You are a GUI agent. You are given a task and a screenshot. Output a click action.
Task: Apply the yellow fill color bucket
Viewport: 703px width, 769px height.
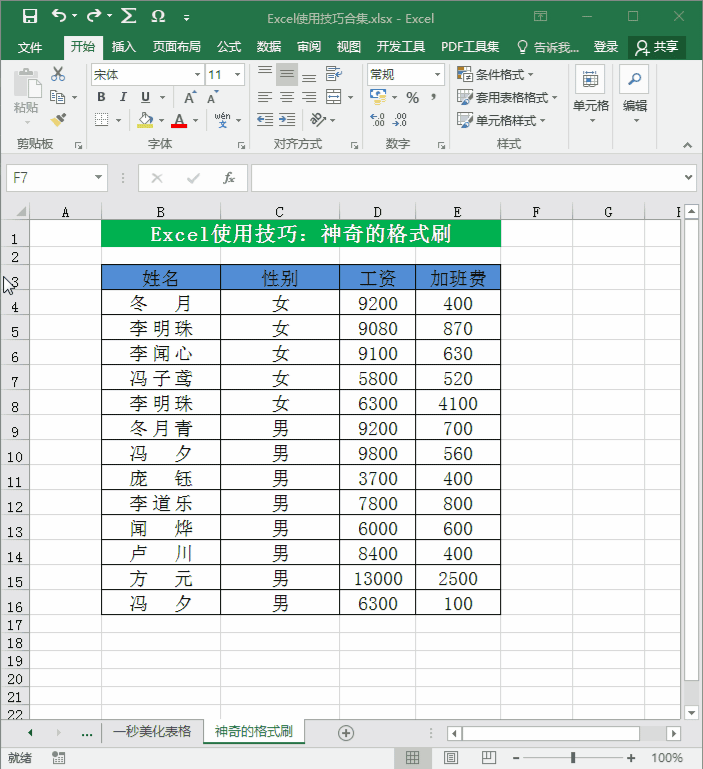click(x=145, y=120)
